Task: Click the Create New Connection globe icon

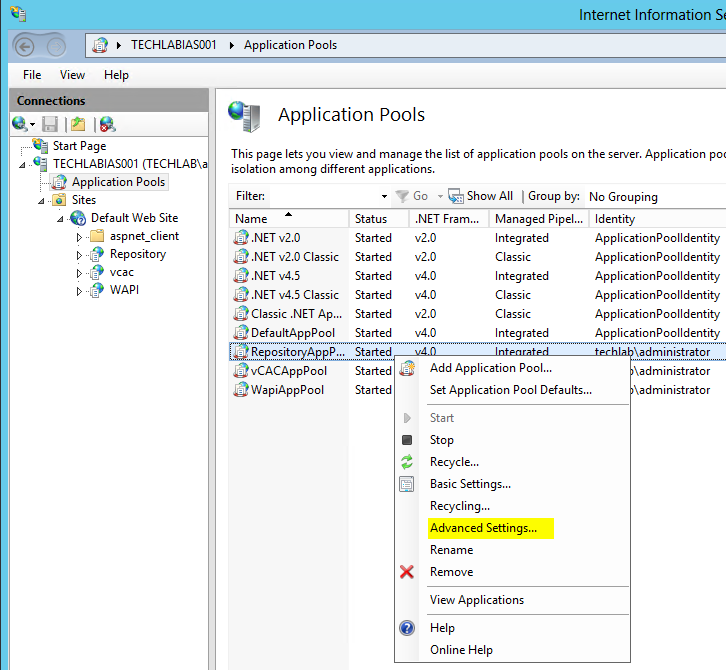Action: [x=19, y=124]
